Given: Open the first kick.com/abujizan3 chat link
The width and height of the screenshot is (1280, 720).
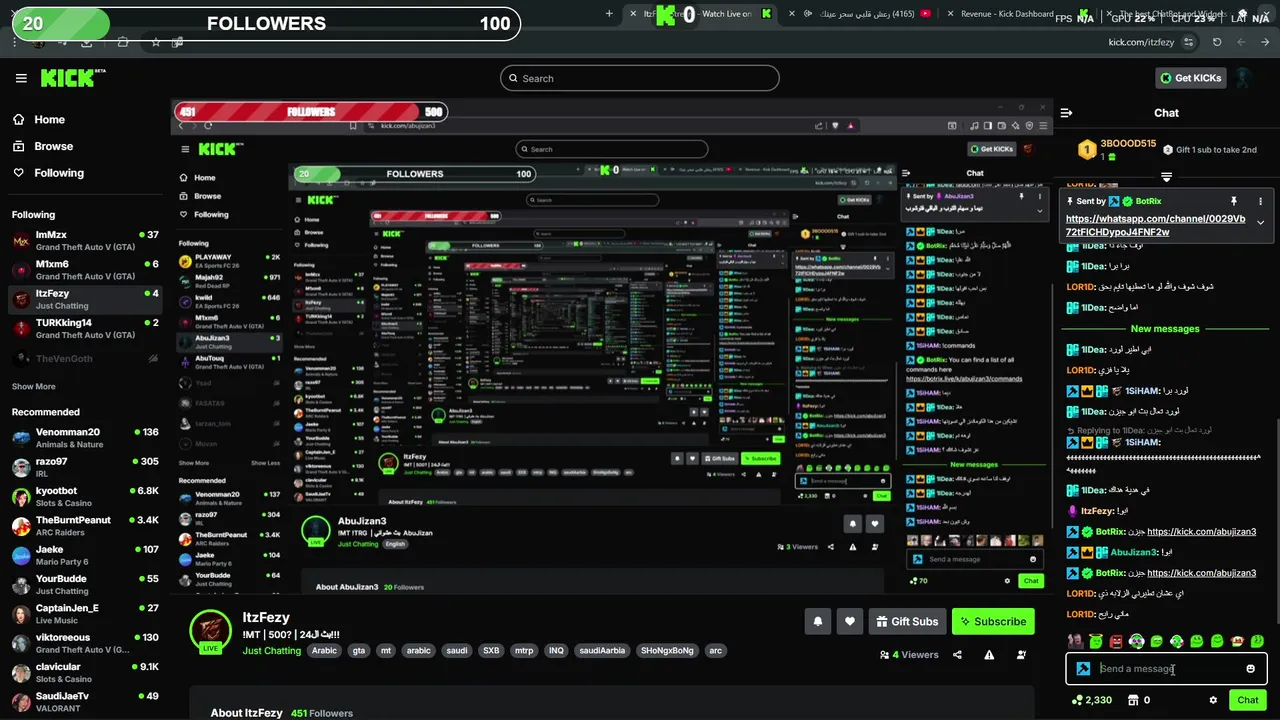Looking at the screenshot, I should click(1201, 532).
